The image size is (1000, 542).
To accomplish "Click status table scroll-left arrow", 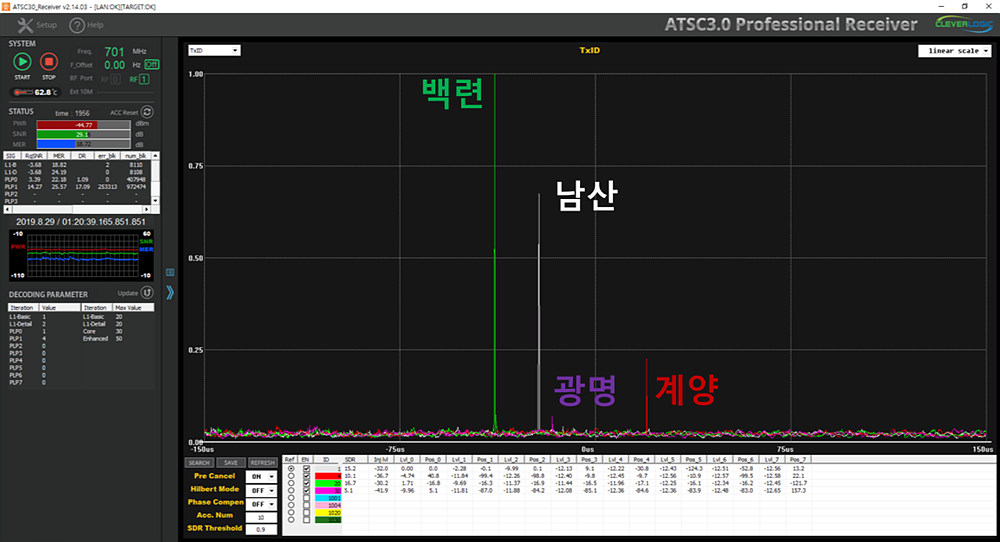I will coord(8,209).
